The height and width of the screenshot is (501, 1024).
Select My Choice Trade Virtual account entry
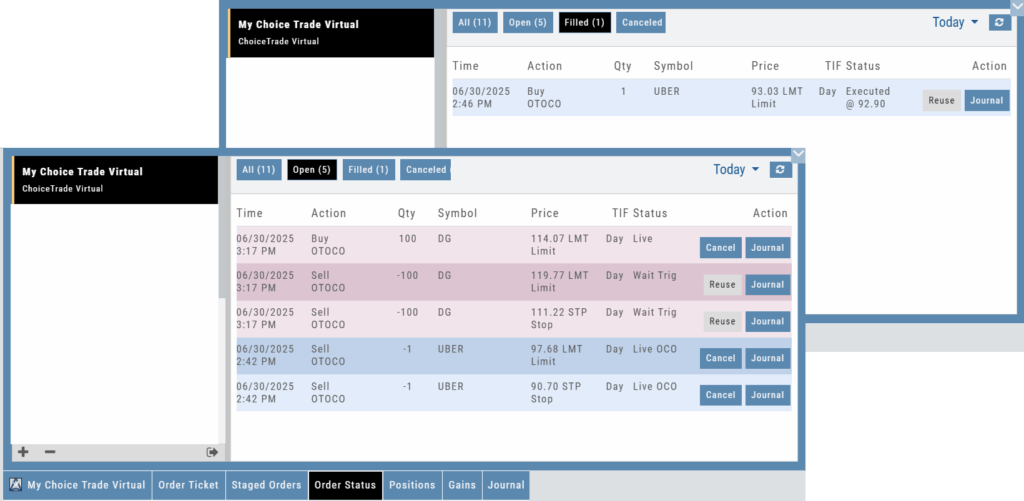tap(115, 179)
